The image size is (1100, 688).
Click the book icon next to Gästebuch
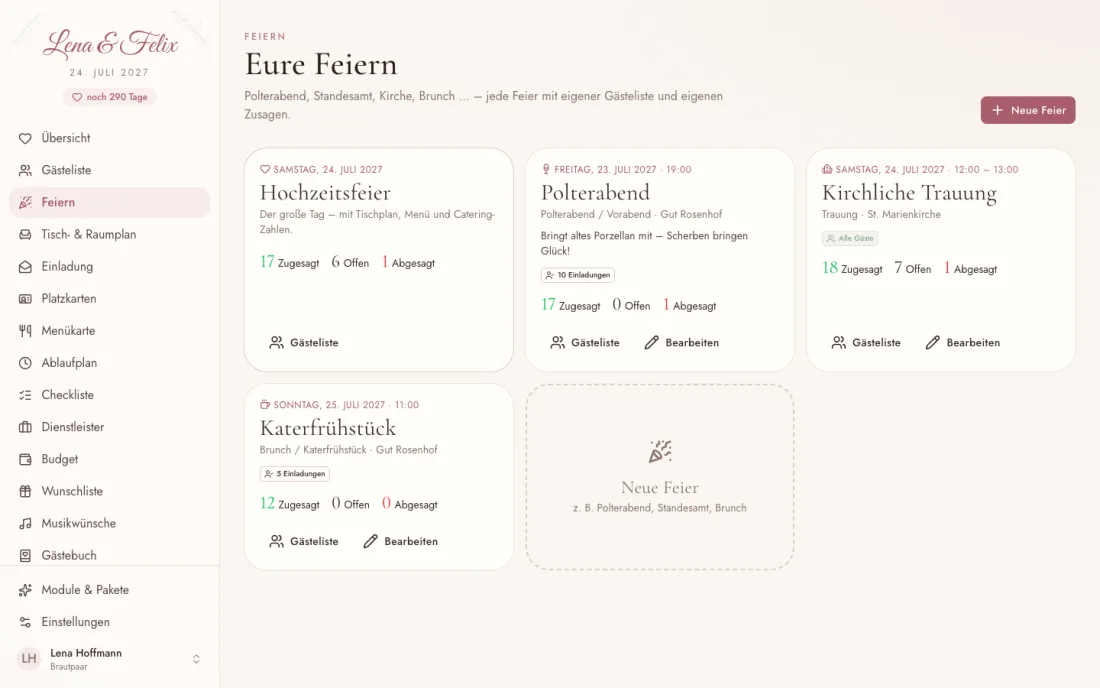pyautogui.click(x=25, y=555)
